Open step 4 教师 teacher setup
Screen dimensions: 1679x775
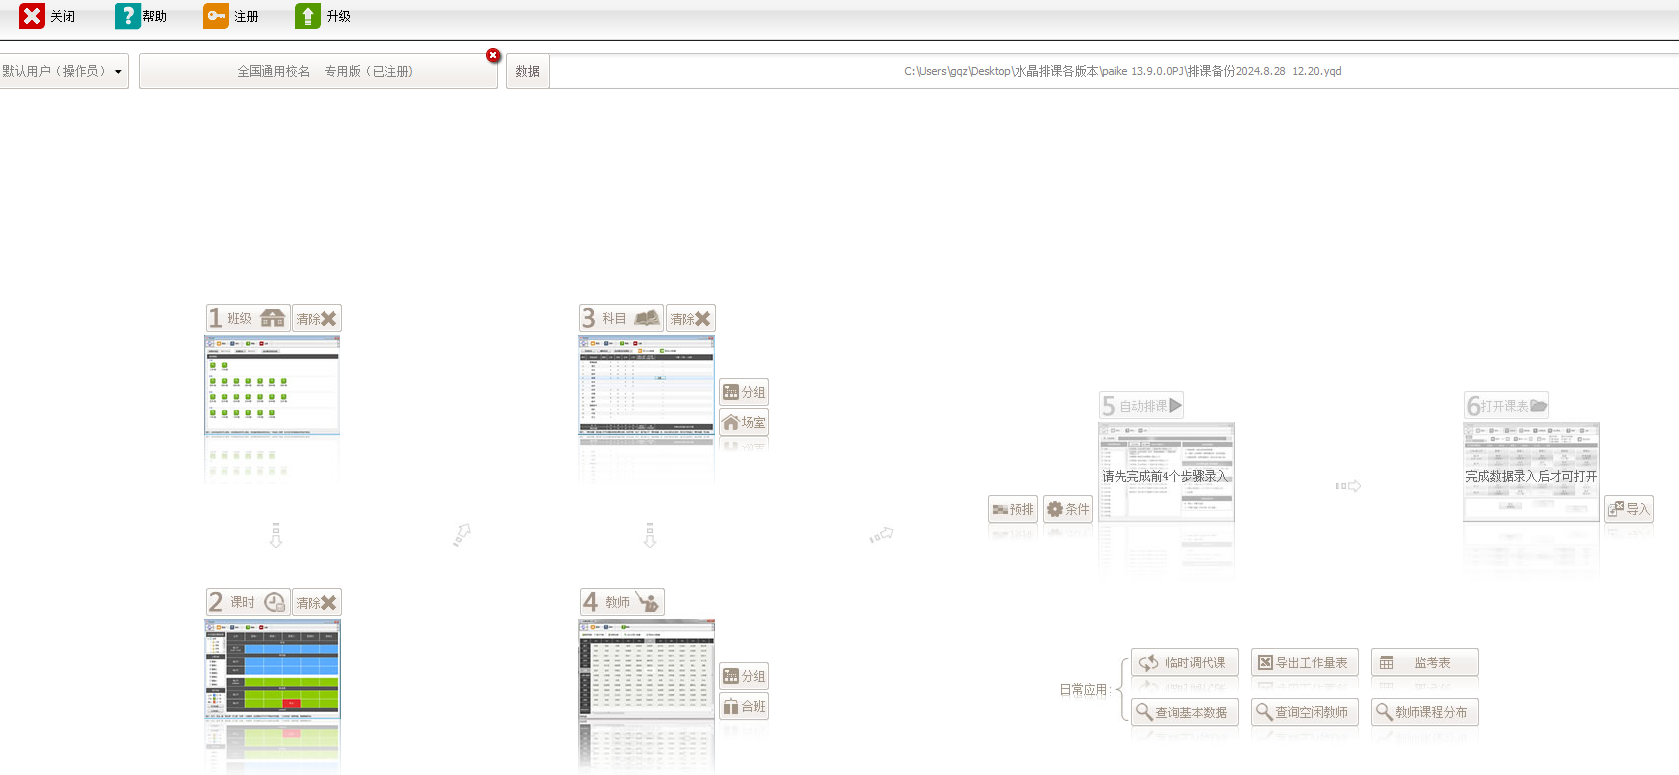tap(621, 602)
